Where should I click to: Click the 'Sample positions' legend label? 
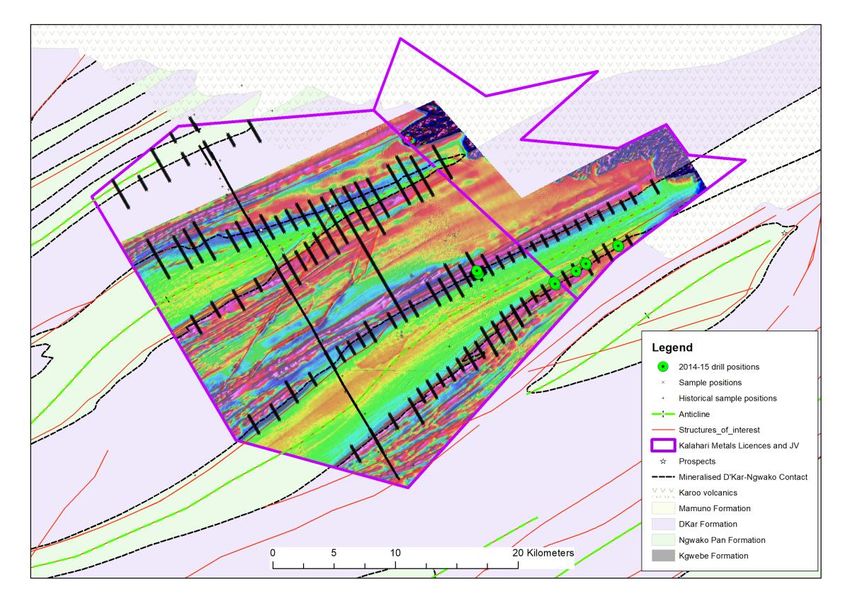[x=710, y=383]
